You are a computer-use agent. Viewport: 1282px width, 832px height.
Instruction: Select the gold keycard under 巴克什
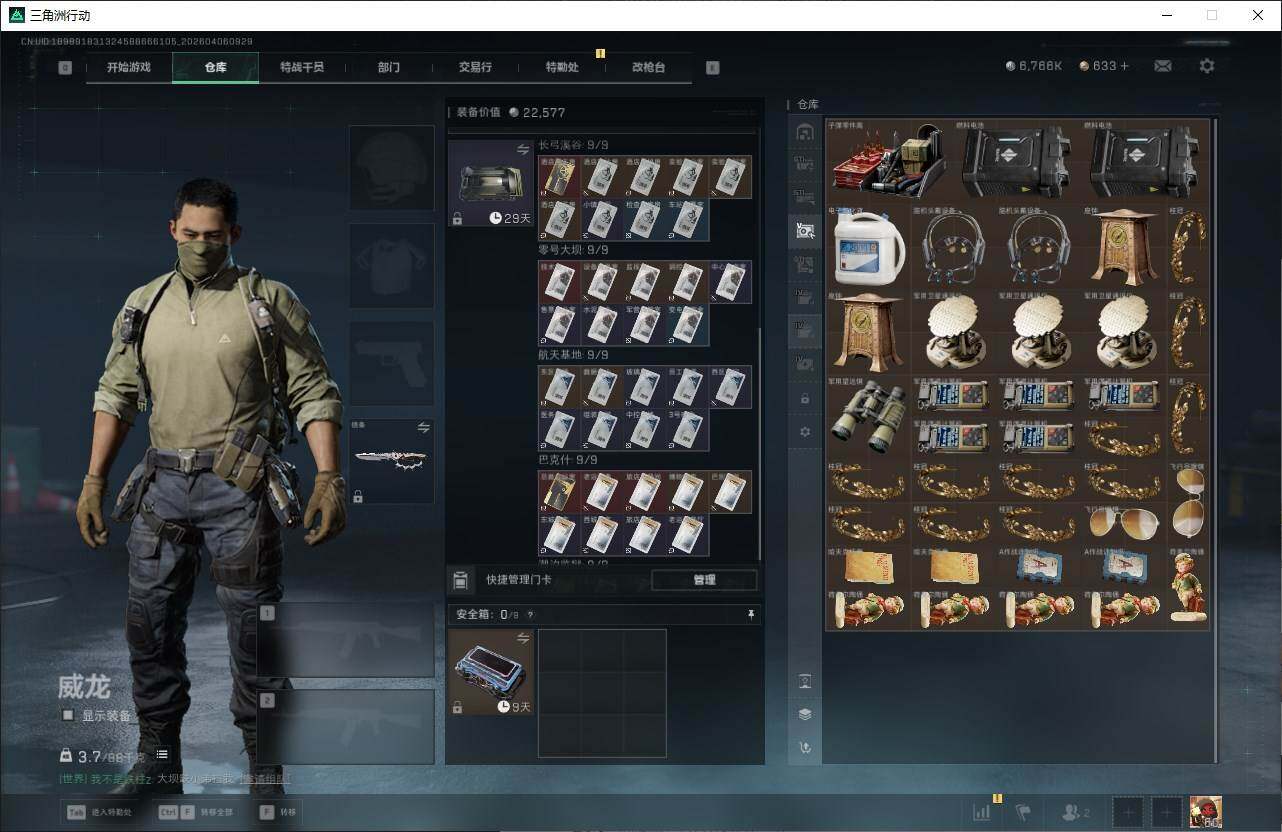(x=559, y=492)
